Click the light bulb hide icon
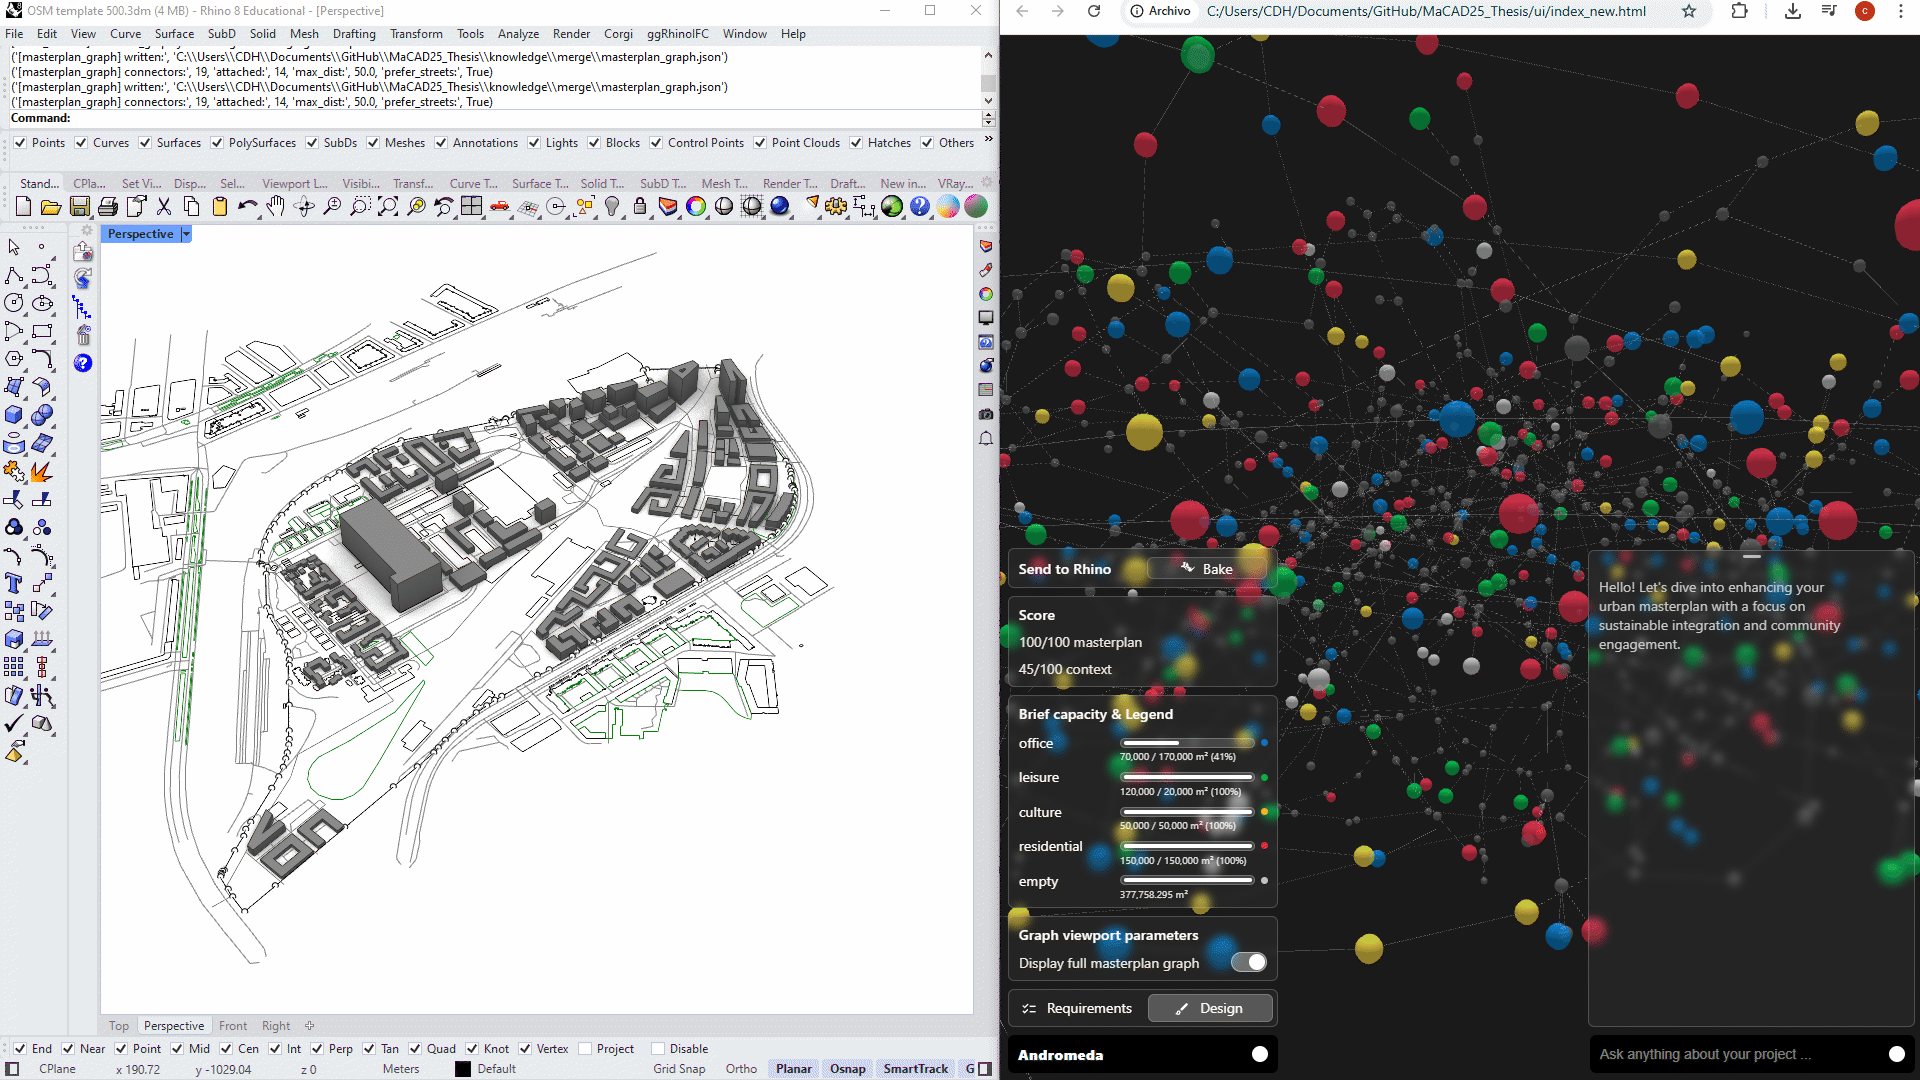Image resolution: width=1920 pixels, height=1080 pixels. pyautogui.click(x=612, y=207)
